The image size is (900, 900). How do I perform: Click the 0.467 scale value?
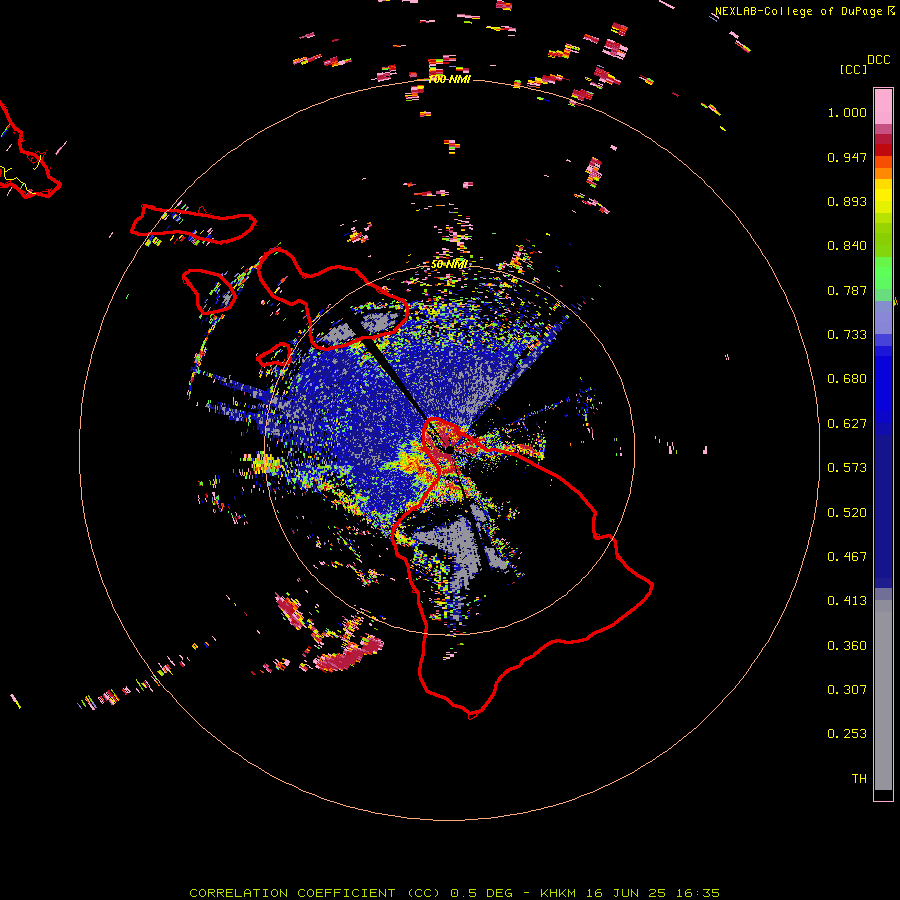click(847, 557)
